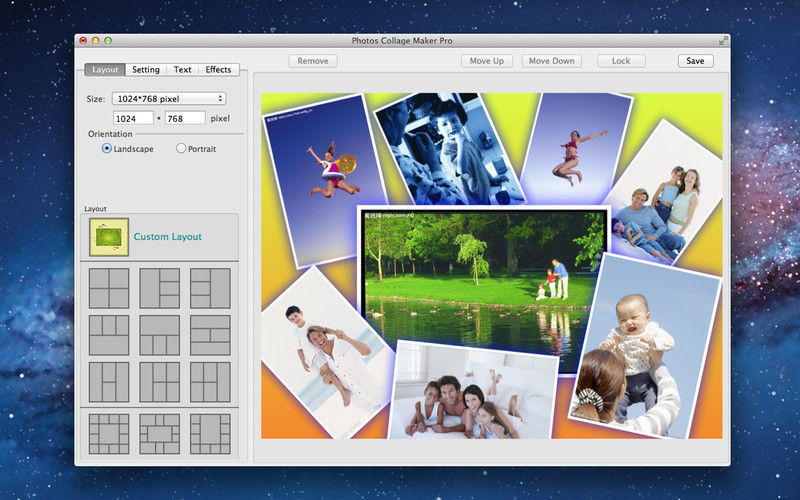
Task: Select the Custom Layout thumbnail
Action: click(109, 237)
